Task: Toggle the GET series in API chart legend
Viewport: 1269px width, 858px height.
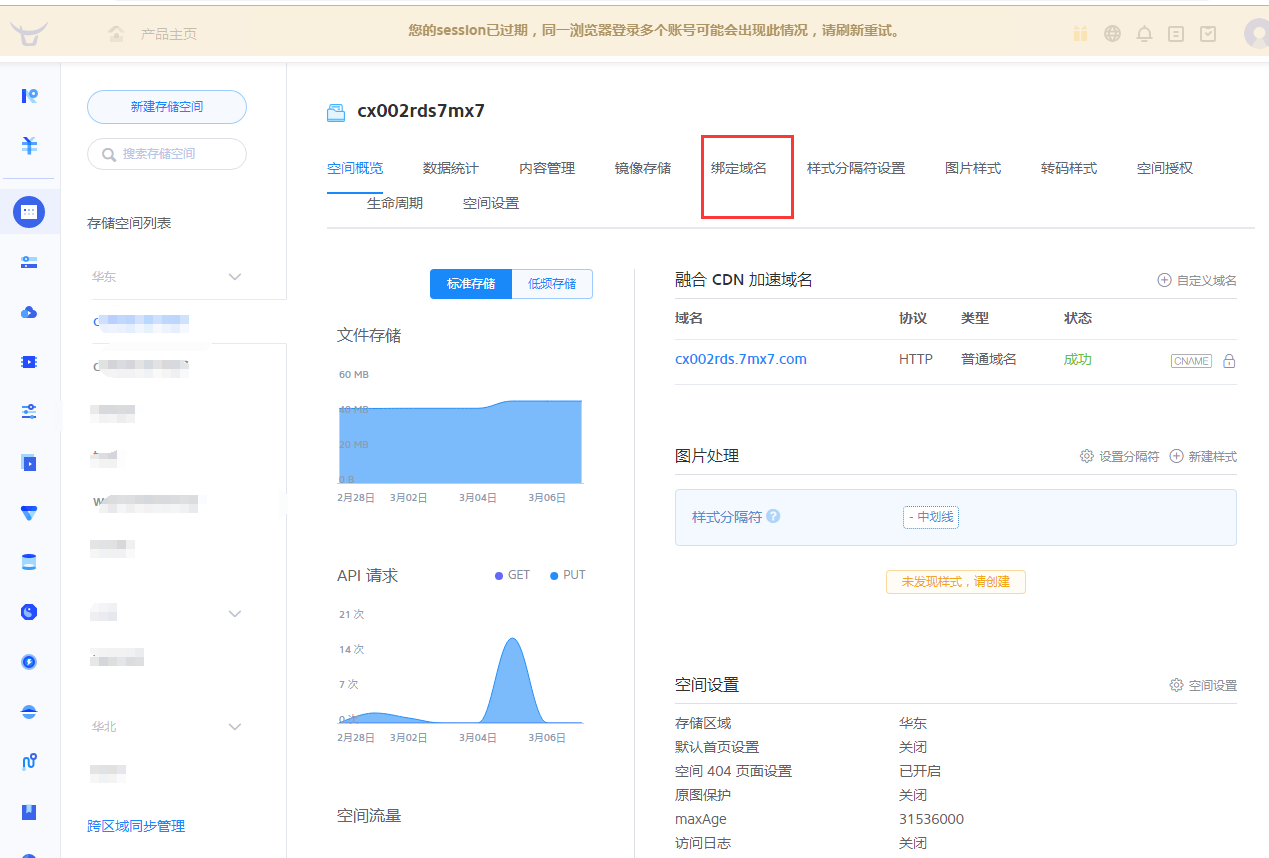Action: 513,575
